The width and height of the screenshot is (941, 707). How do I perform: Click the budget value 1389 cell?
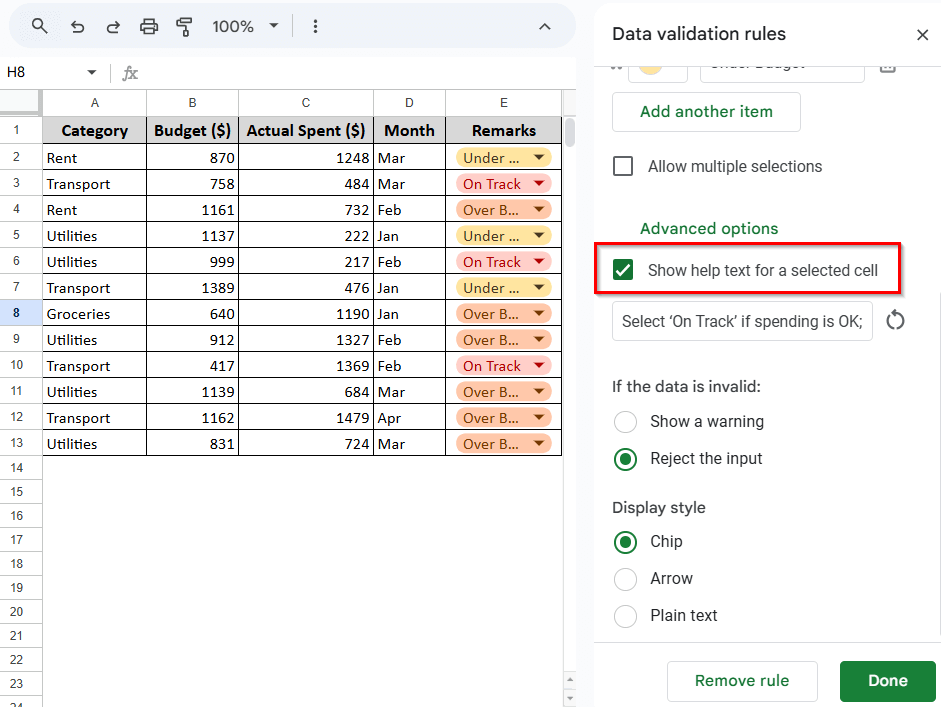pos(192,288)
